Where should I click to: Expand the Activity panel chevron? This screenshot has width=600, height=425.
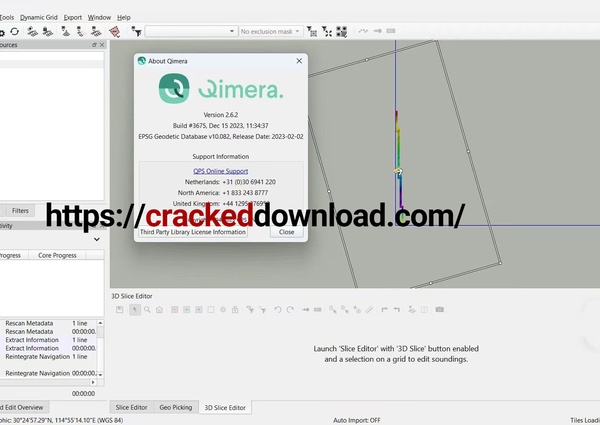(x=97, y=239)
